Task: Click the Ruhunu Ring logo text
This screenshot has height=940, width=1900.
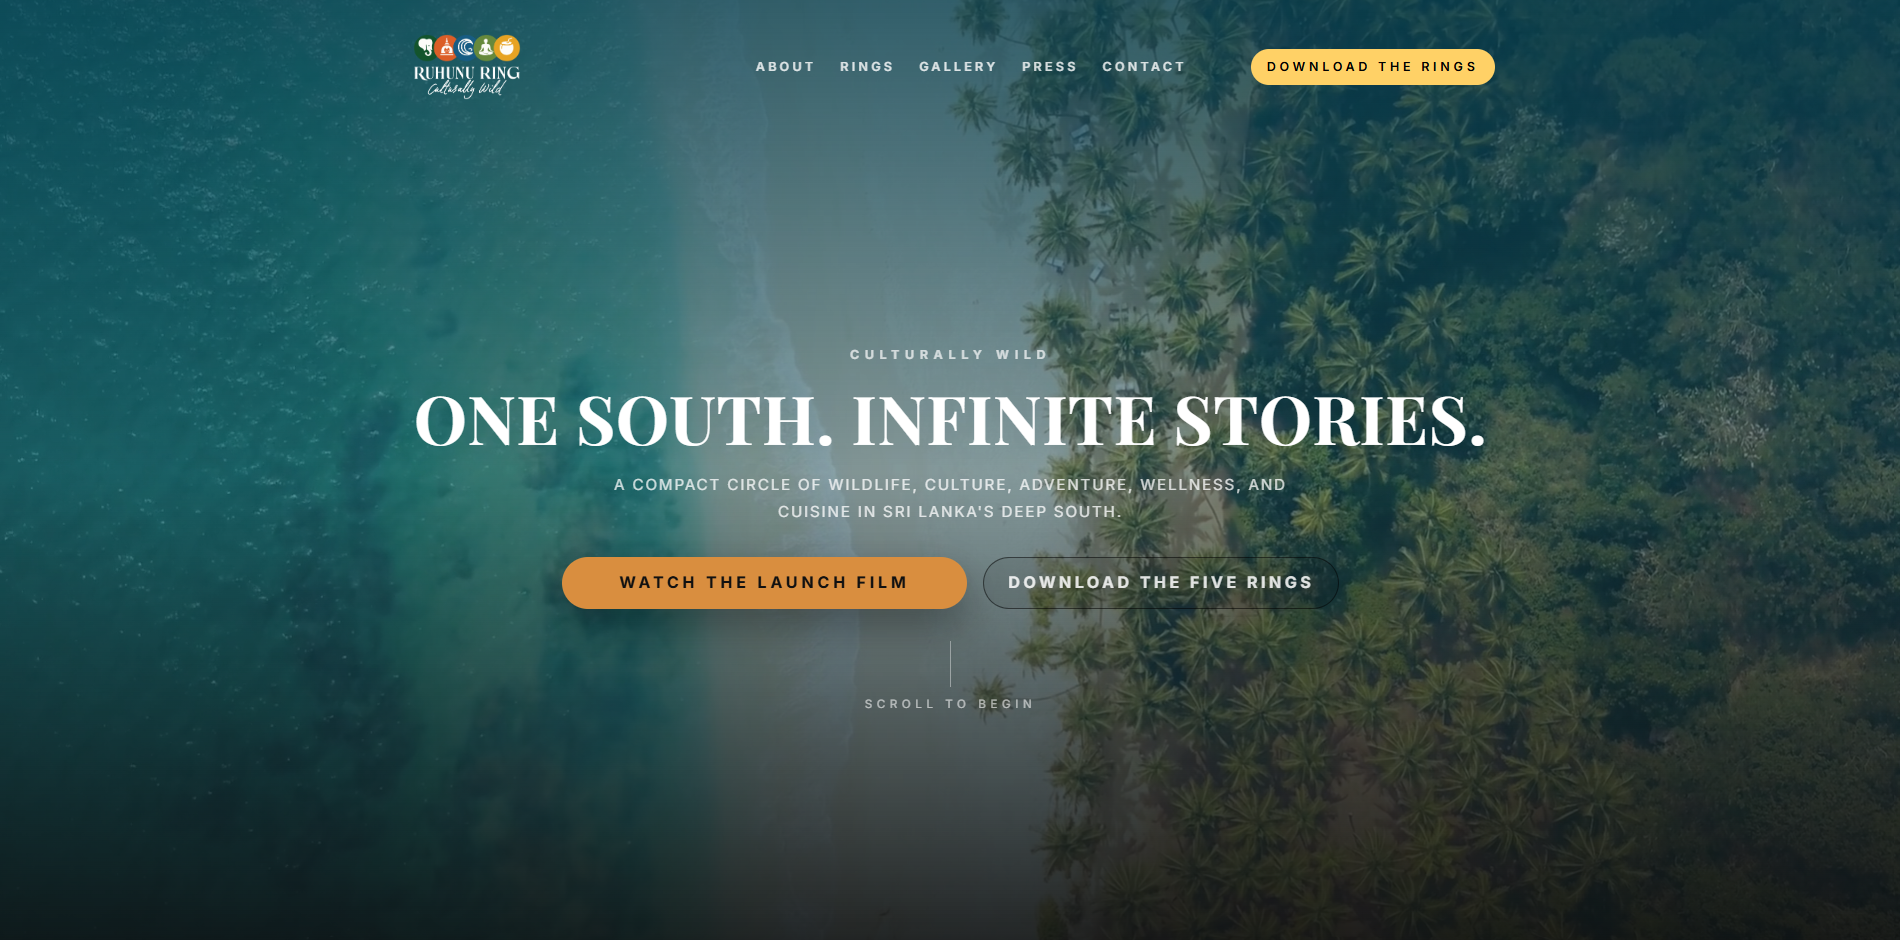Action: pyautogui.click(x=467, y=72)
